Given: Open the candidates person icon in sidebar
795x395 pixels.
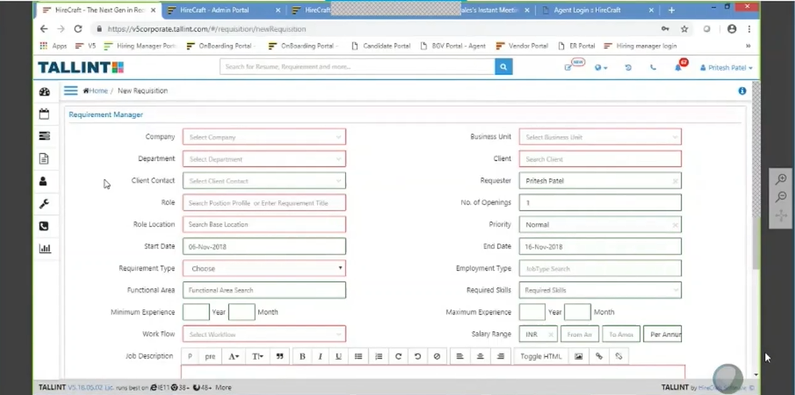Looking at the screenshot, I should pos(44,181).
